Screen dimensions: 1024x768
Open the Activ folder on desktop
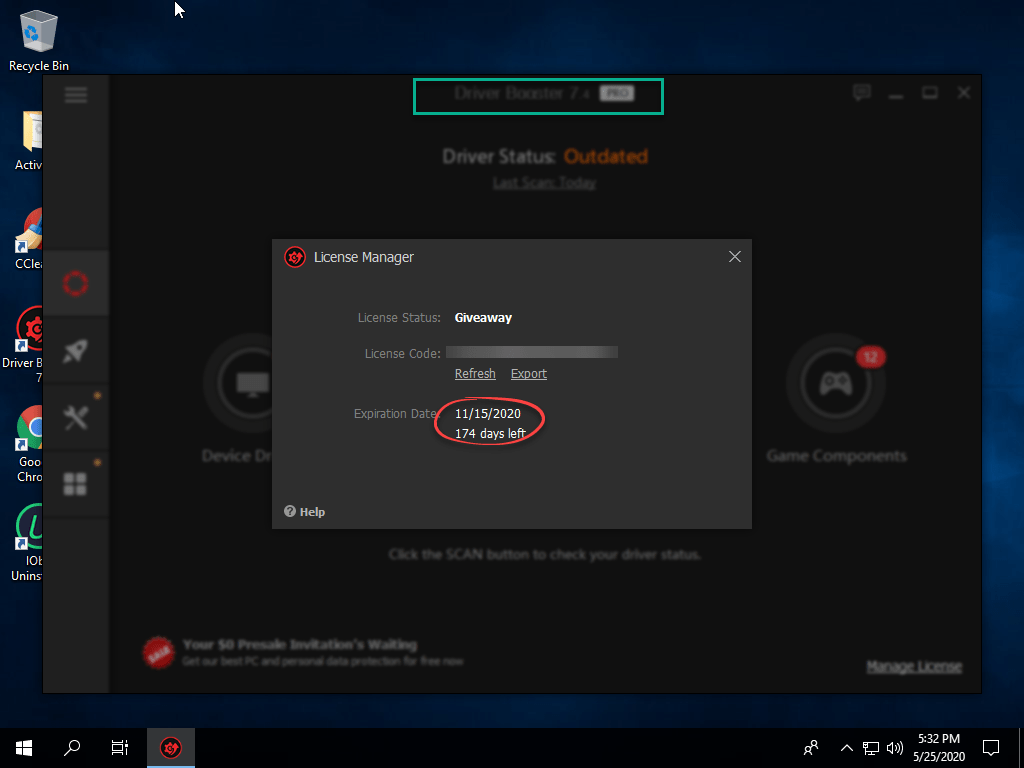(x=29, y=140)
